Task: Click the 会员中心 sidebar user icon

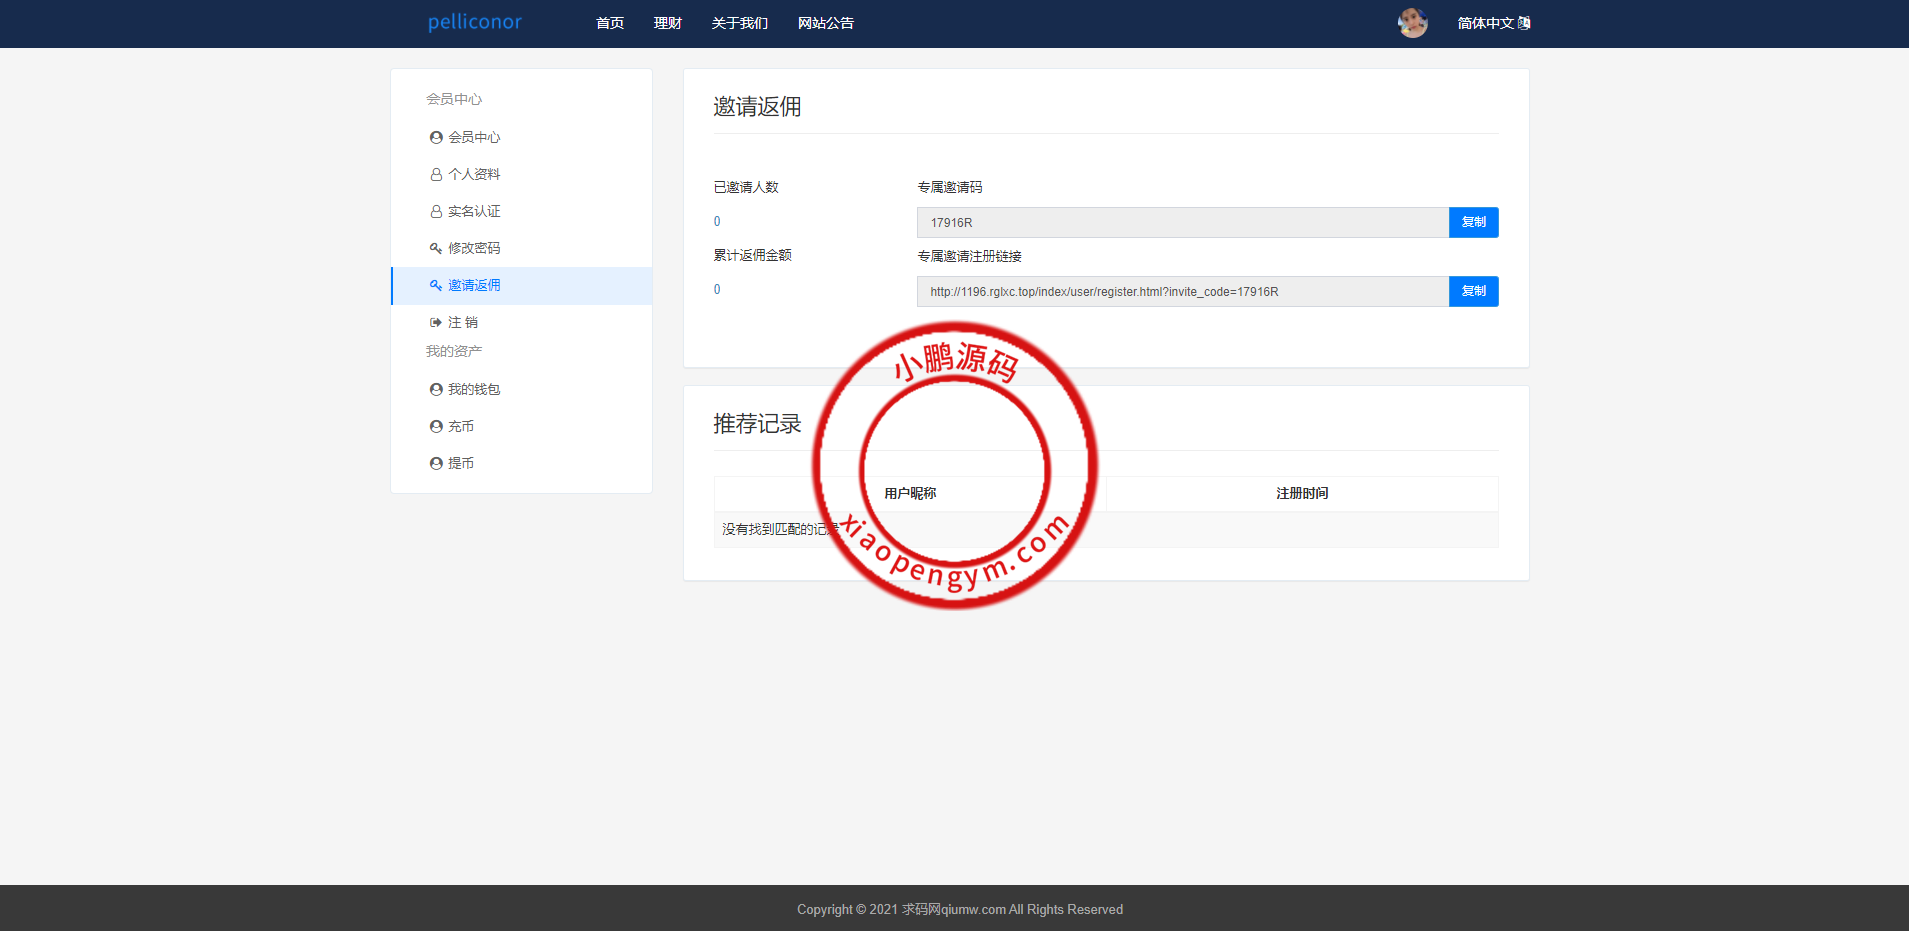Action: tap(436, 138)
